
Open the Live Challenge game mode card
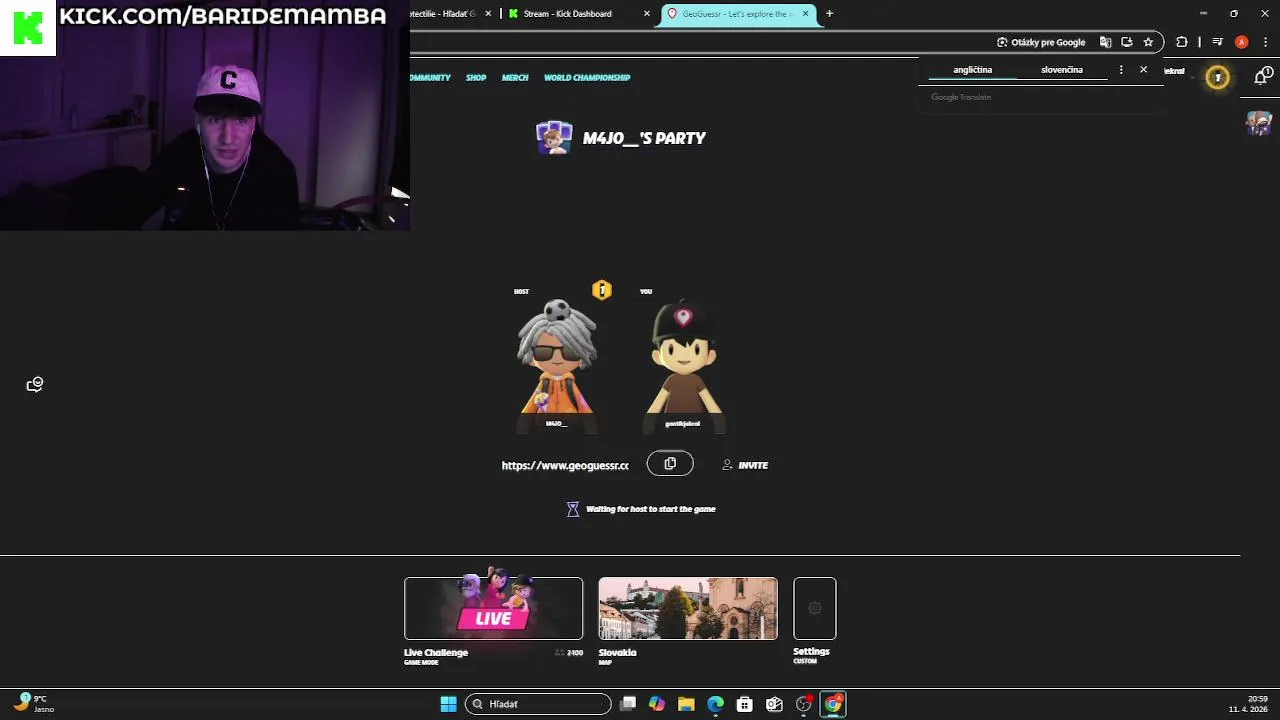tap(493, 608)
